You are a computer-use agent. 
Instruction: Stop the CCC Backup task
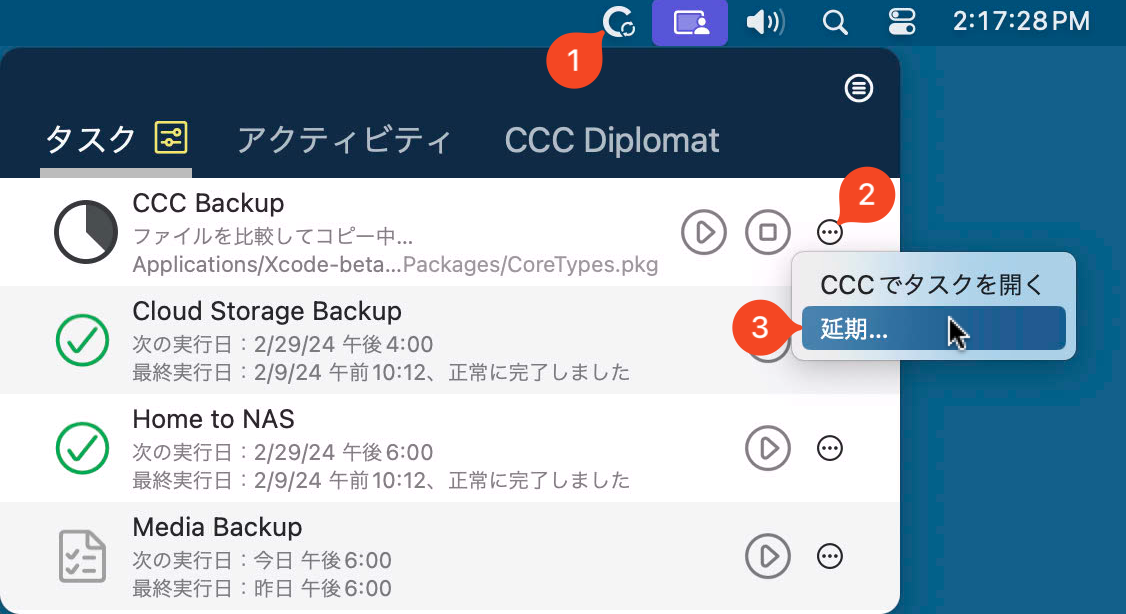(768, 232)
